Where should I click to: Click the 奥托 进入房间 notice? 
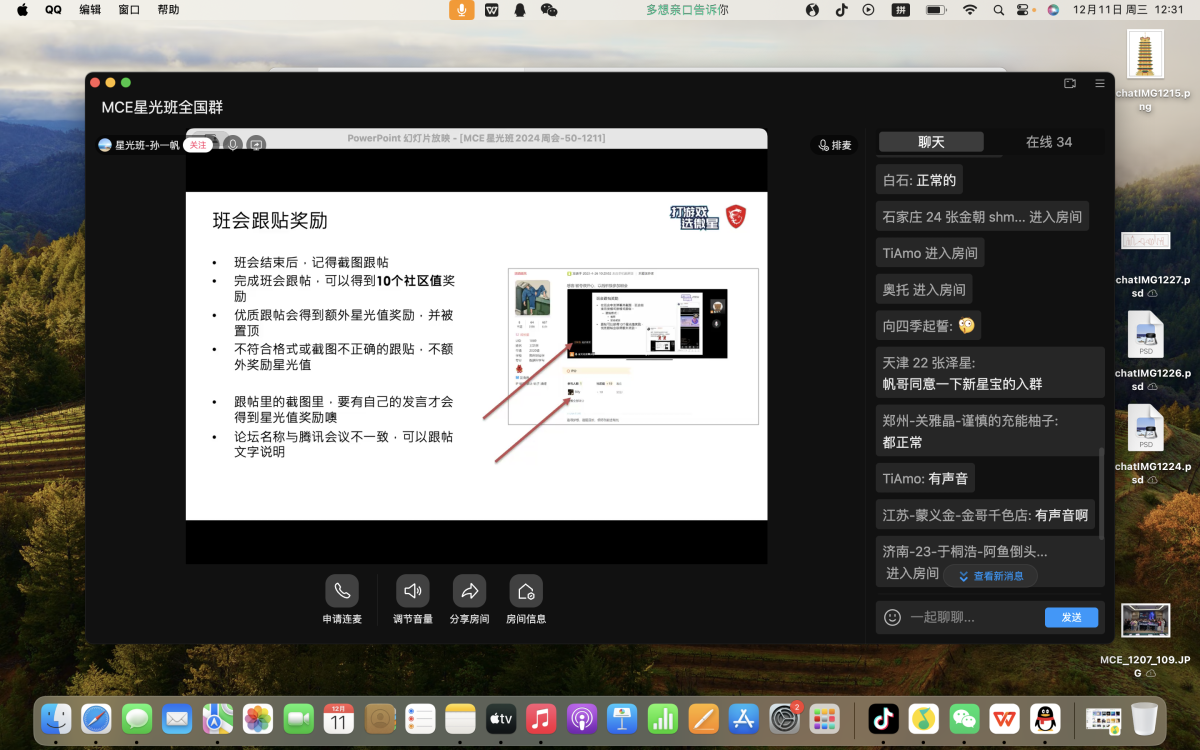(x=924, y=289)
